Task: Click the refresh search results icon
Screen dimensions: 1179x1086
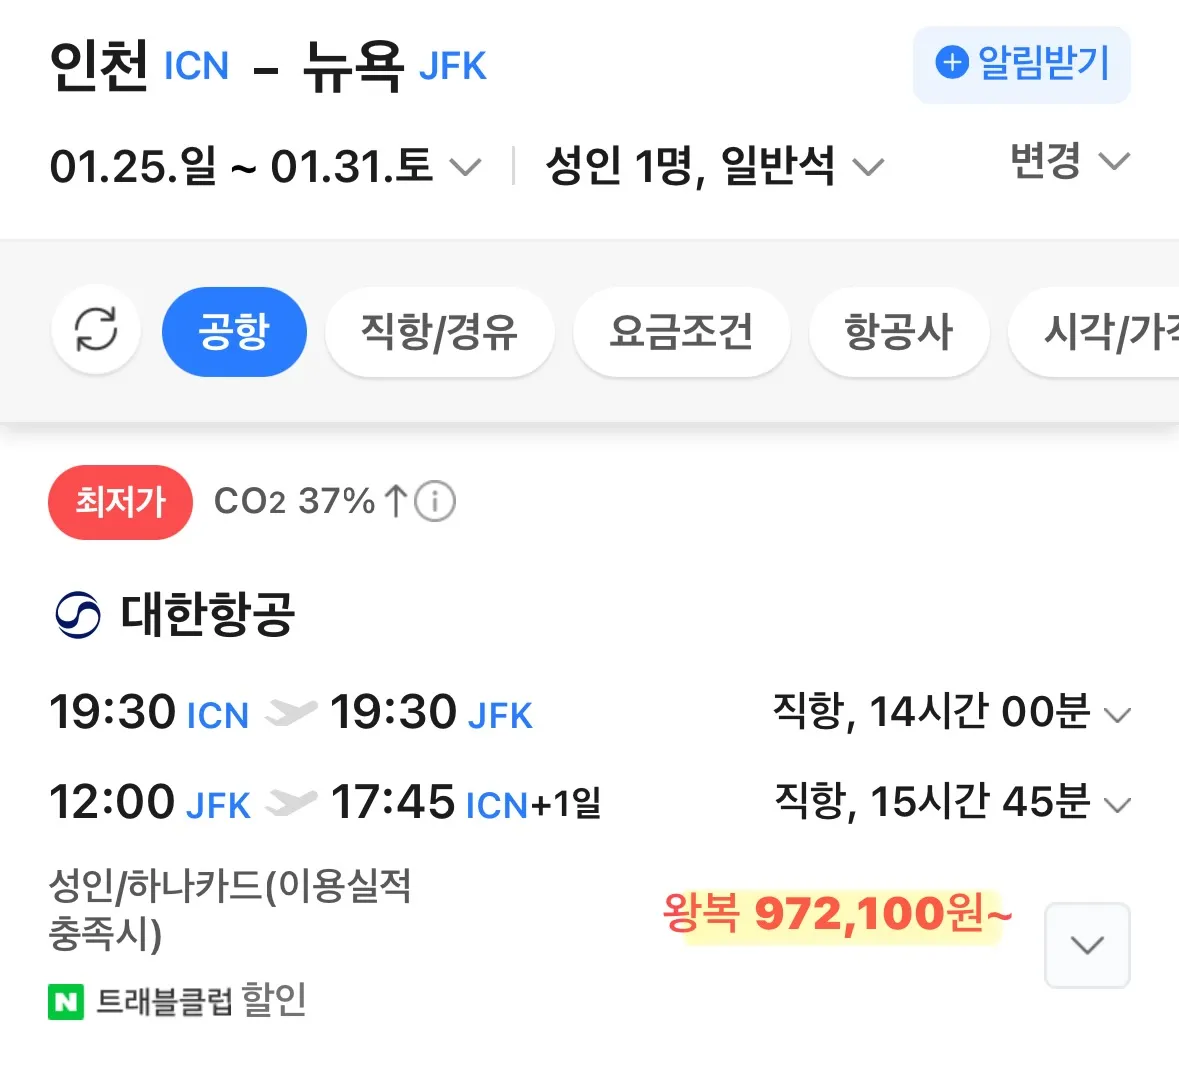Action: (x=96, y=330)
